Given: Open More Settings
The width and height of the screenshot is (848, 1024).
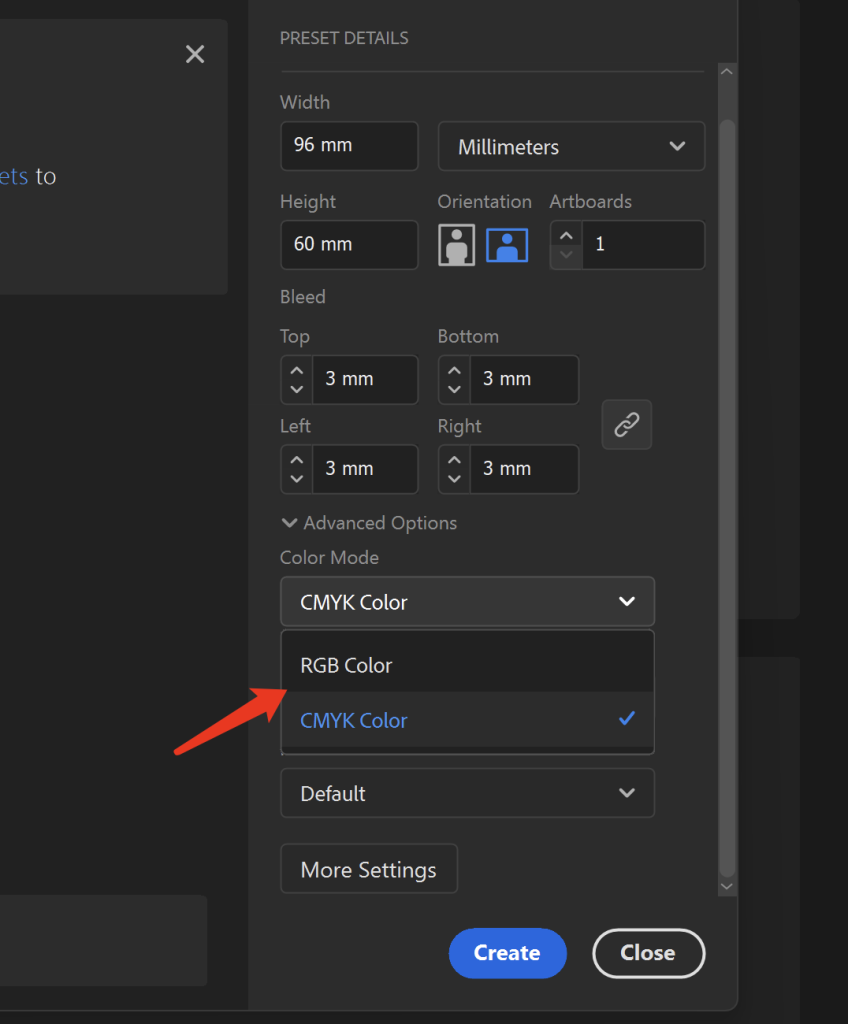Looking at the screenshot, I should (368, 869).
